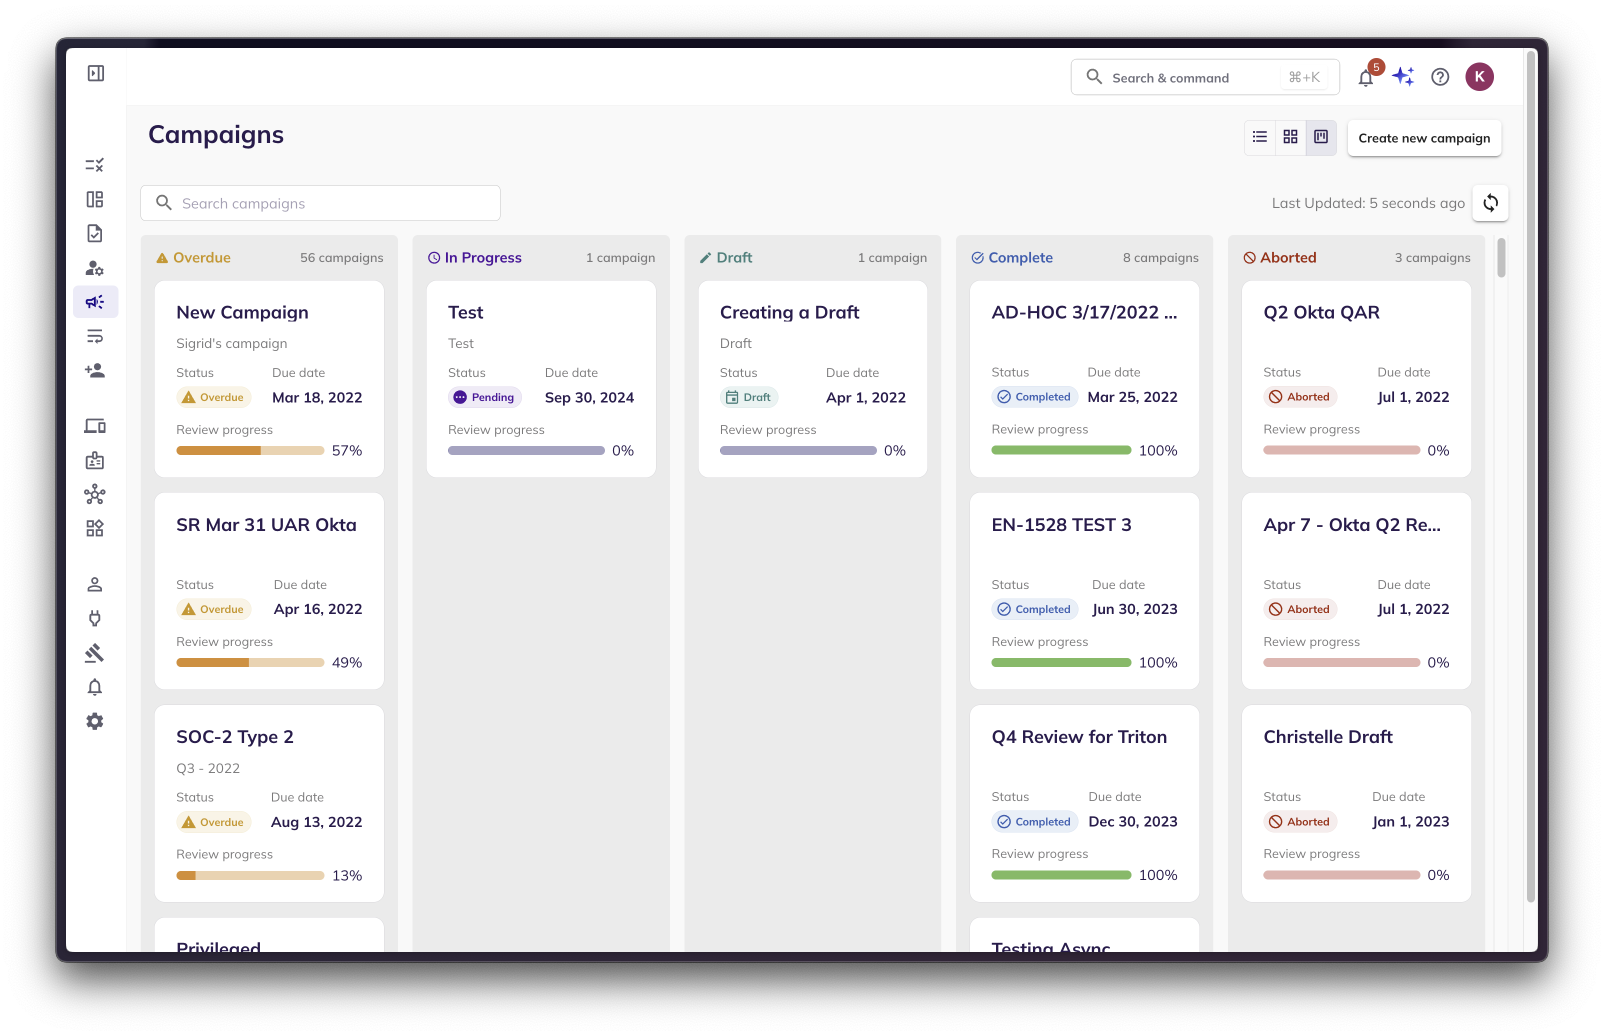Screen dimensions: 1604x1036
Task: Open the SOC-2 Type 2 campaign card
Action: (x=270, y=804)
